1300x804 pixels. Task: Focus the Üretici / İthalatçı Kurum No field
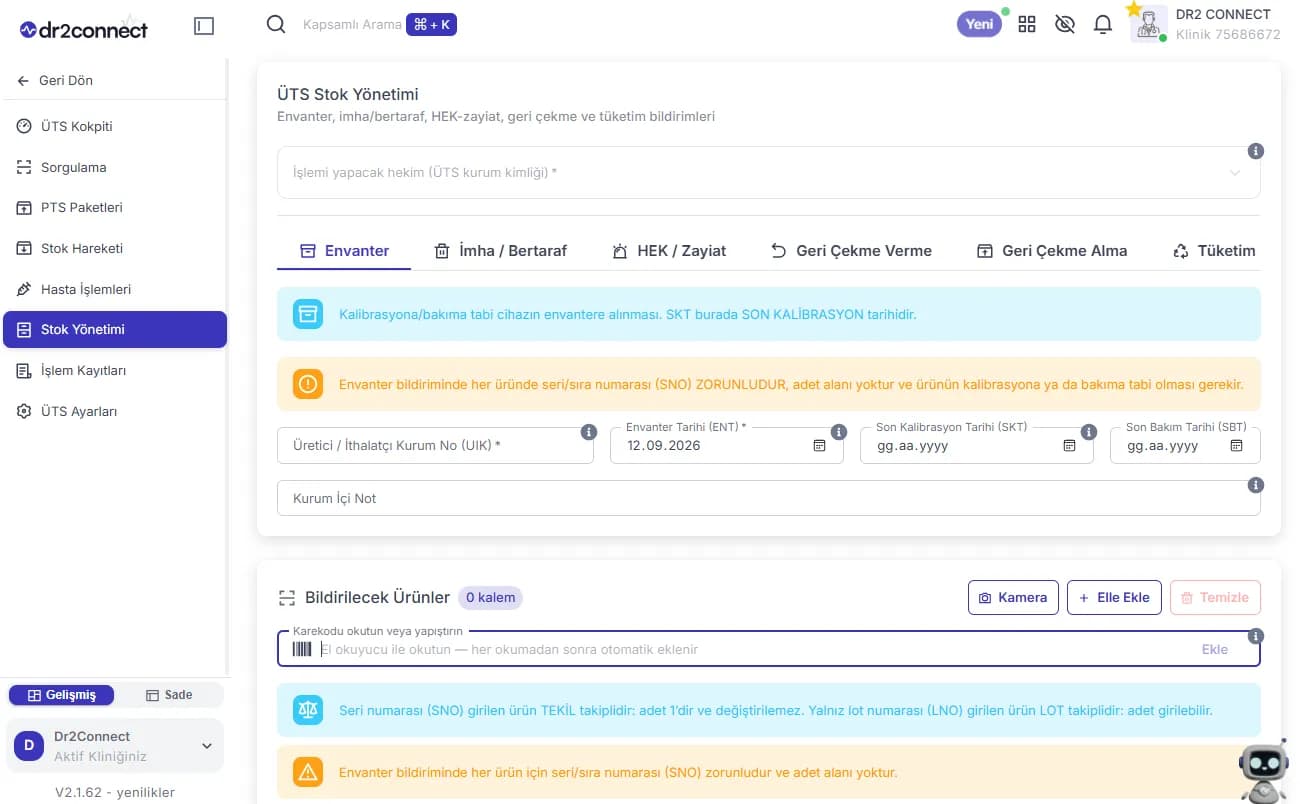pos(435,445)
